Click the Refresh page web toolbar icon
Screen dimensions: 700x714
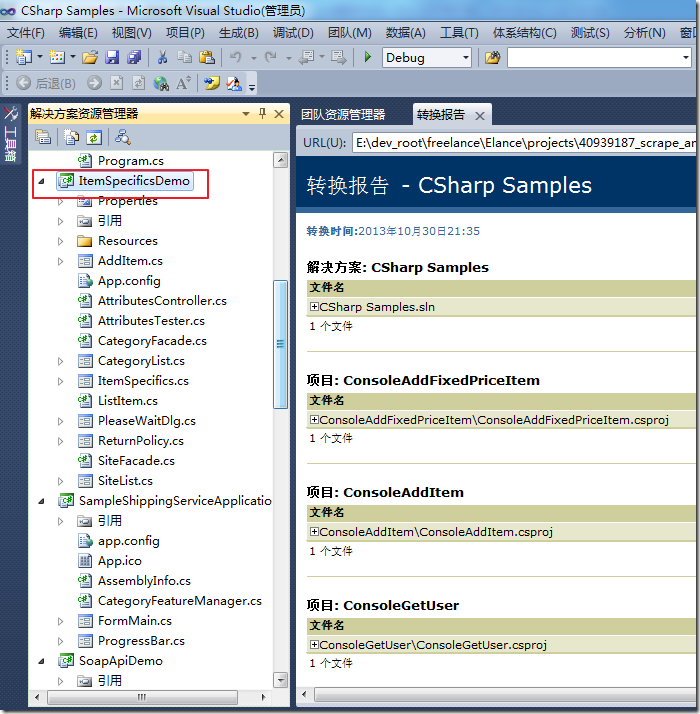coord(139,83)
